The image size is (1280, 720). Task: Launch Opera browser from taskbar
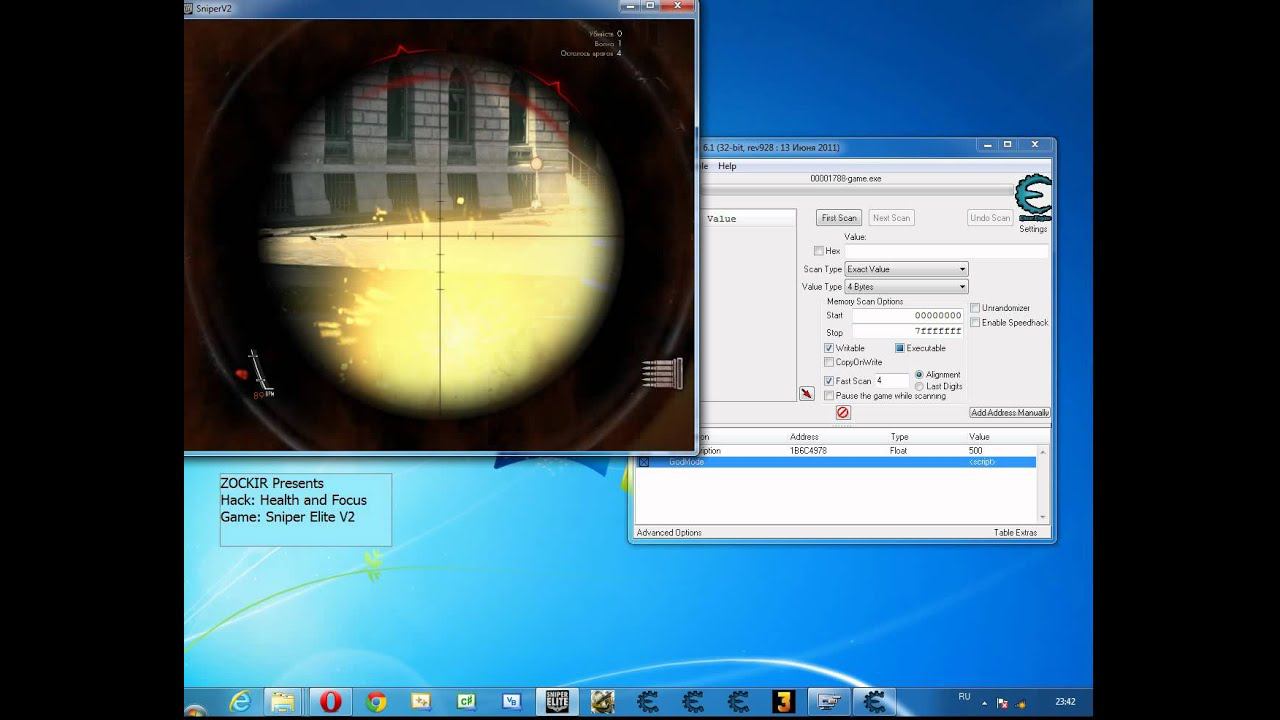[330, 702]
